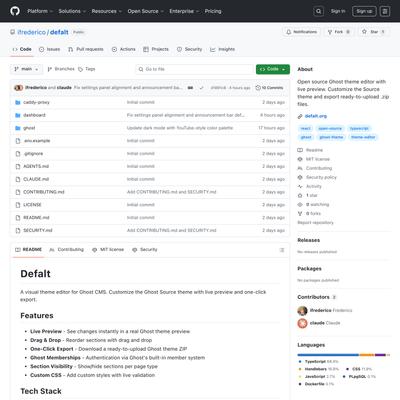Focus the Go to file search field
The width and height of the screenshot is (400, 400).
tap(195, 69)
